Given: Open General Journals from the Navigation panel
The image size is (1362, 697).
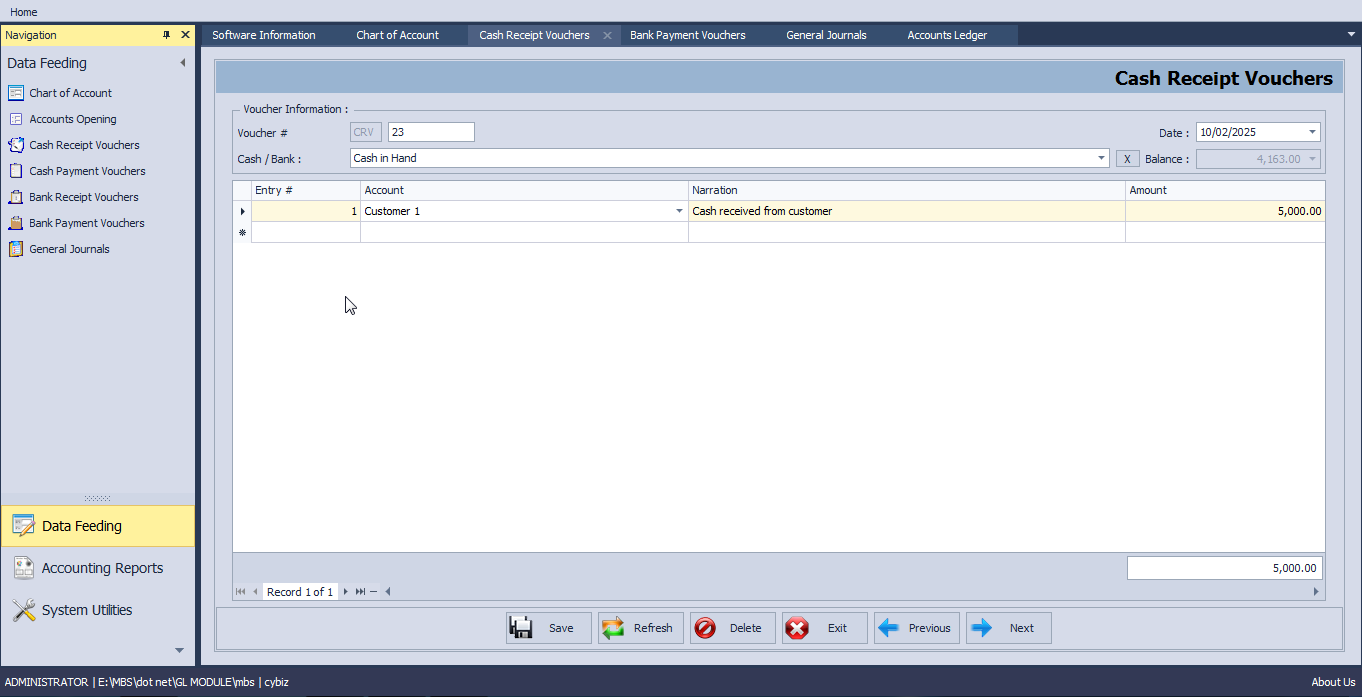Looking at the screenshot, I should coord(59,249).
